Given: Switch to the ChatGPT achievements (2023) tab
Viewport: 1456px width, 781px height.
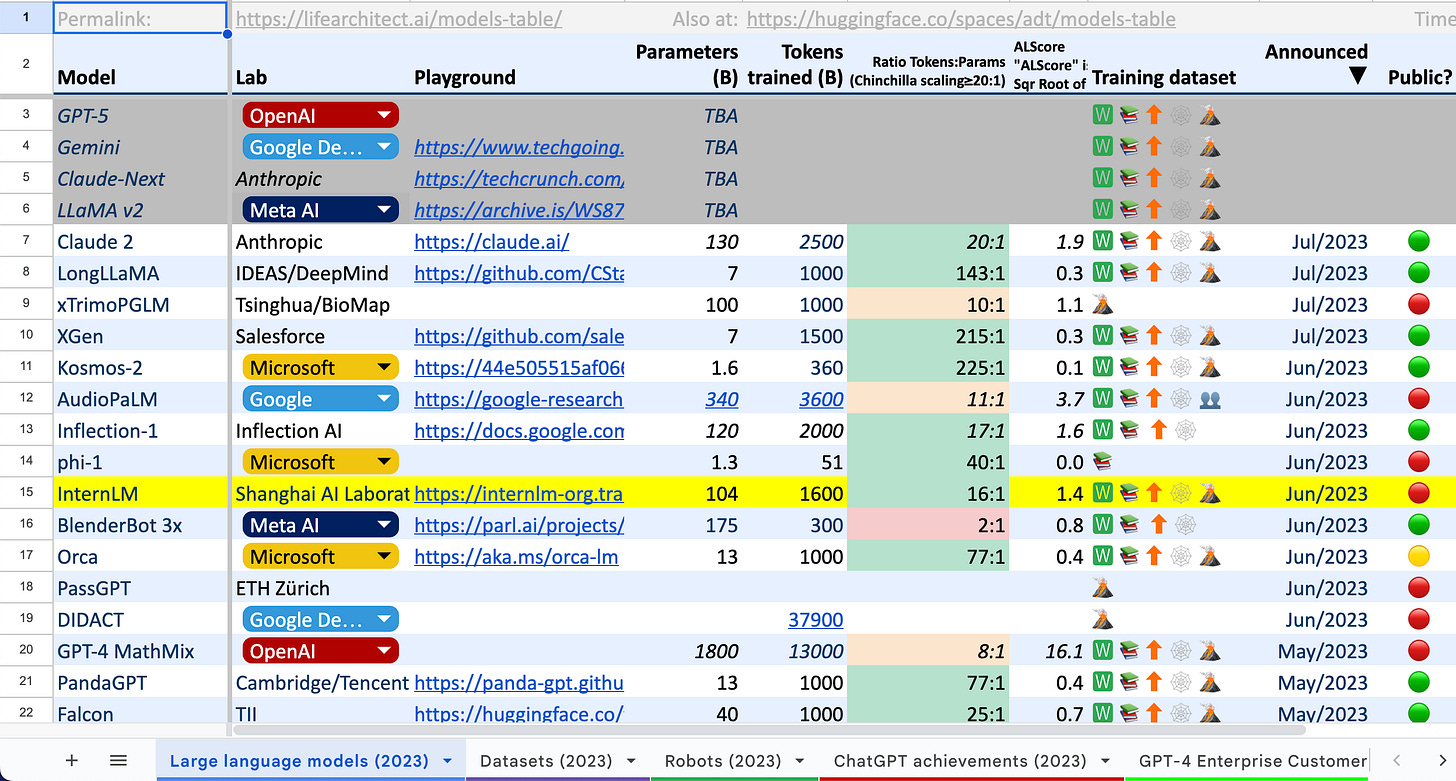Looking at the screenshot, I should coord(971,761).
